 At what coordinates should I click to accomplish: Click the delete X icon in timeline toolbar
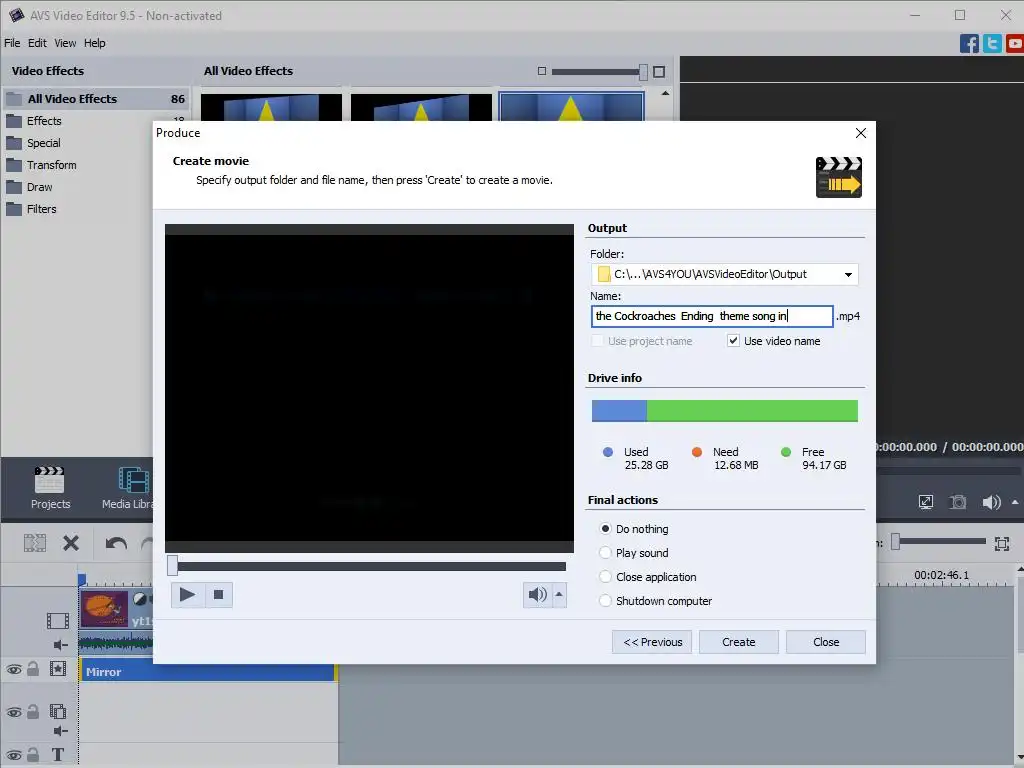(x=71, y=543)
